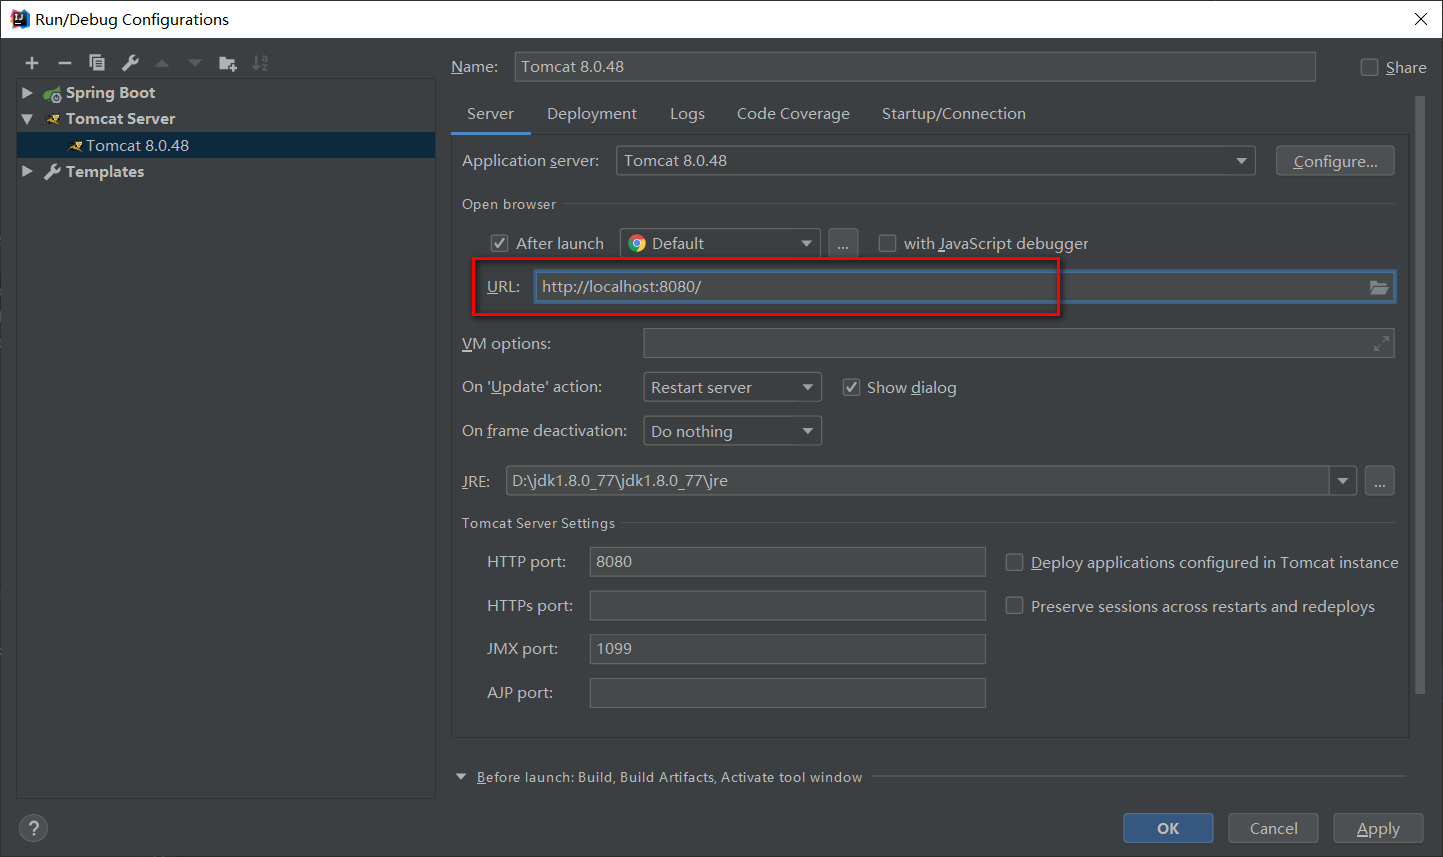
Task: Copy configuration icon in toolbar
Action: tap(97, 63)
